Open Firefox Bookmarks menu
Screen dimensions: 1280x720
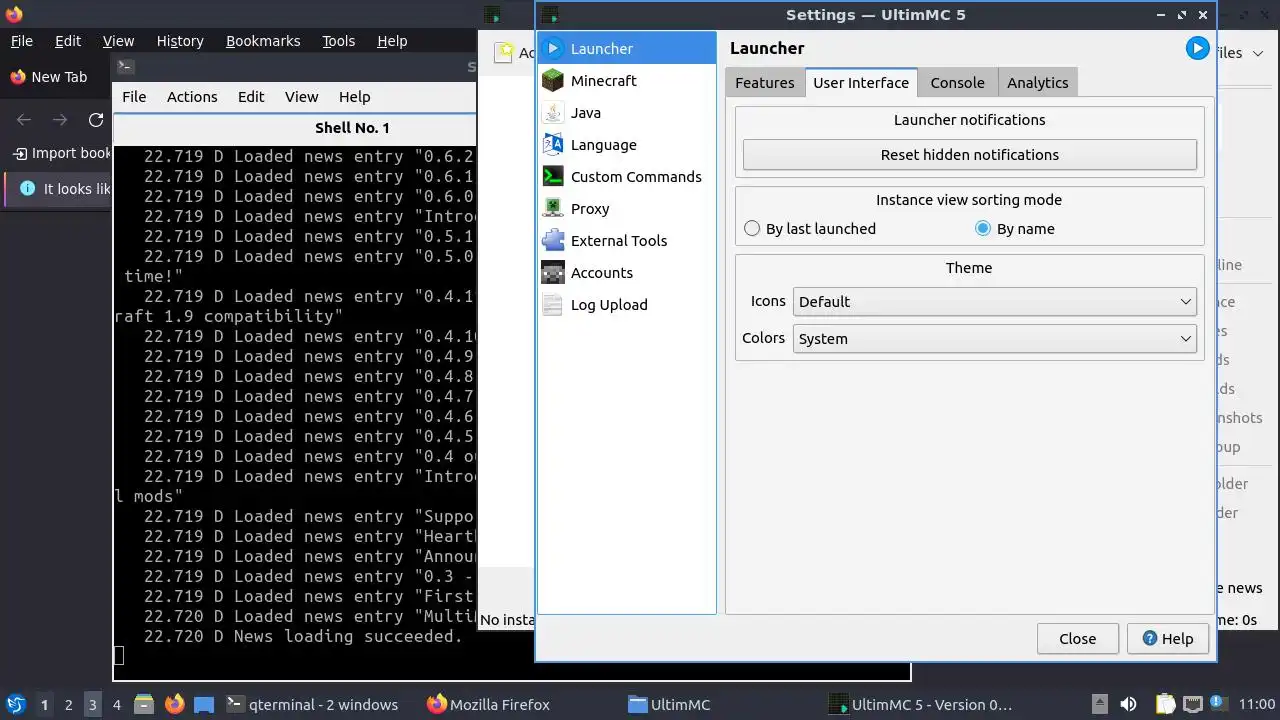coord(263,41)
